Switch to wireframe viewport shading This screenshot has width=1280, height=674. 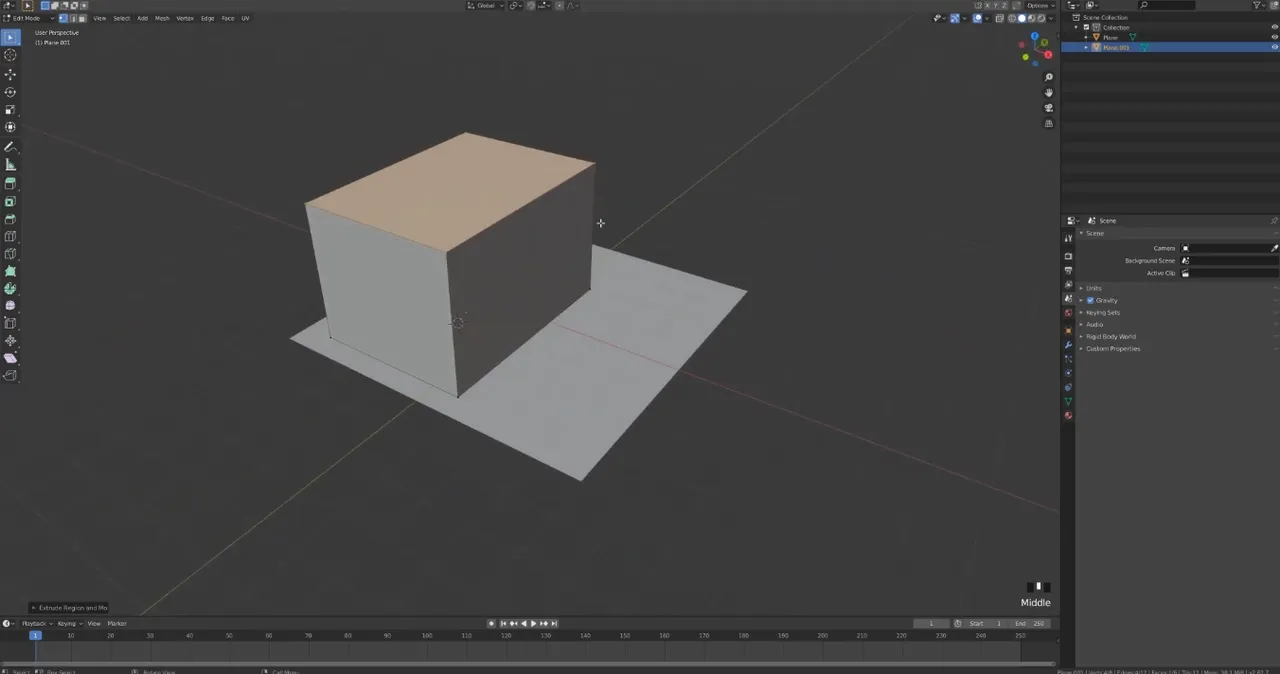(1012, 18)
